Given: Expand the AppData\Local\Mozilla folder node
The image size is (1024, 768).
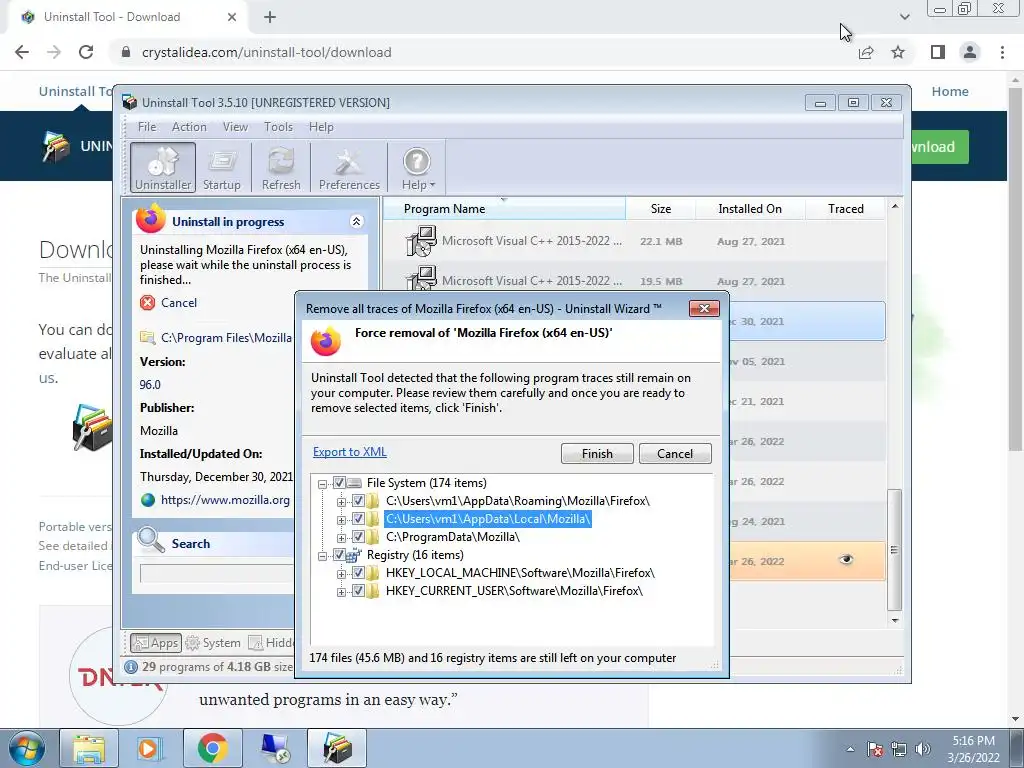Looking at the screenshot, I should click(341, 520).
